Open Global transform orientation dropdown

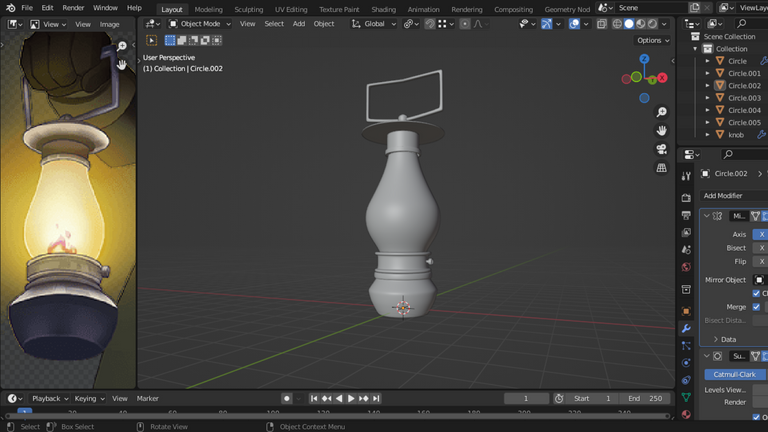tap(374, 24)
